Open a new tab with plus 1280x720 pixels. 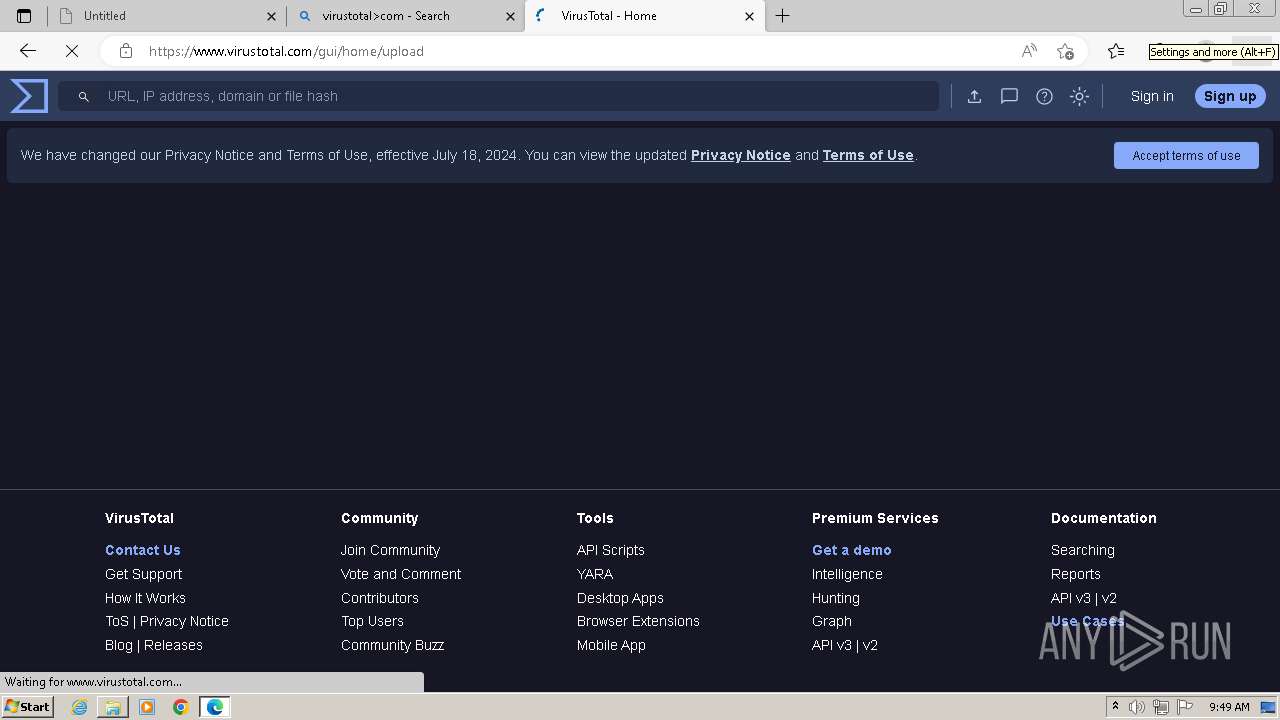click(783, 16)
